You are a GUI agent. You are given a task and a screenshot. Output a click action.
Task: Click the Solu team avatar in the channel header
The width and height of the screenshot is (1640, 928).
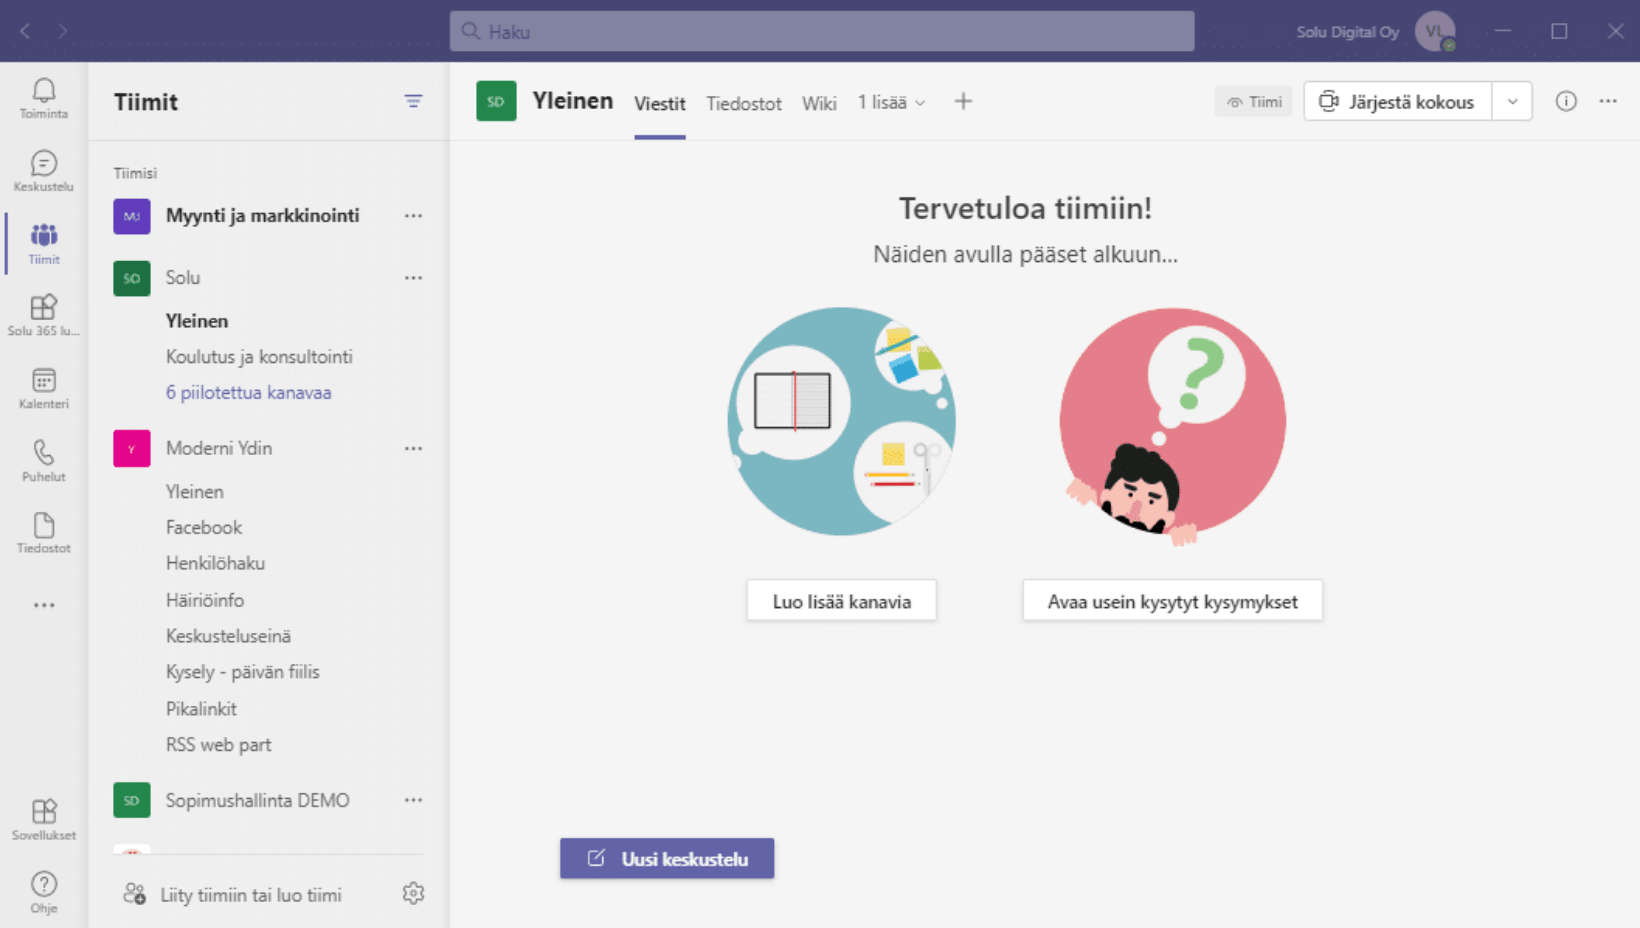(x=496, y=101)
